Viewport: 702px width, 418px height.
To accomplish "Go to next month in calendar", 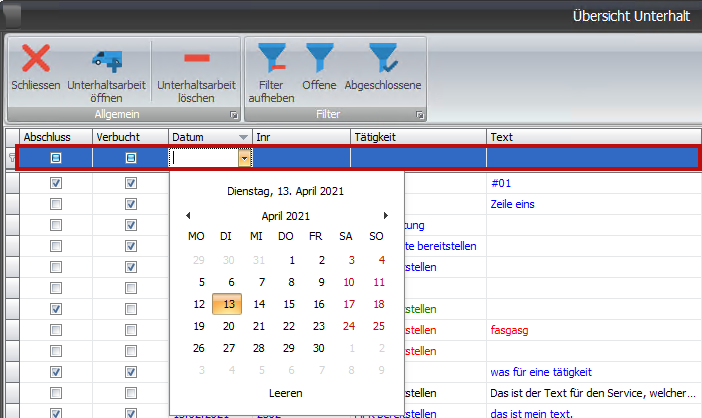I will 386,215.
